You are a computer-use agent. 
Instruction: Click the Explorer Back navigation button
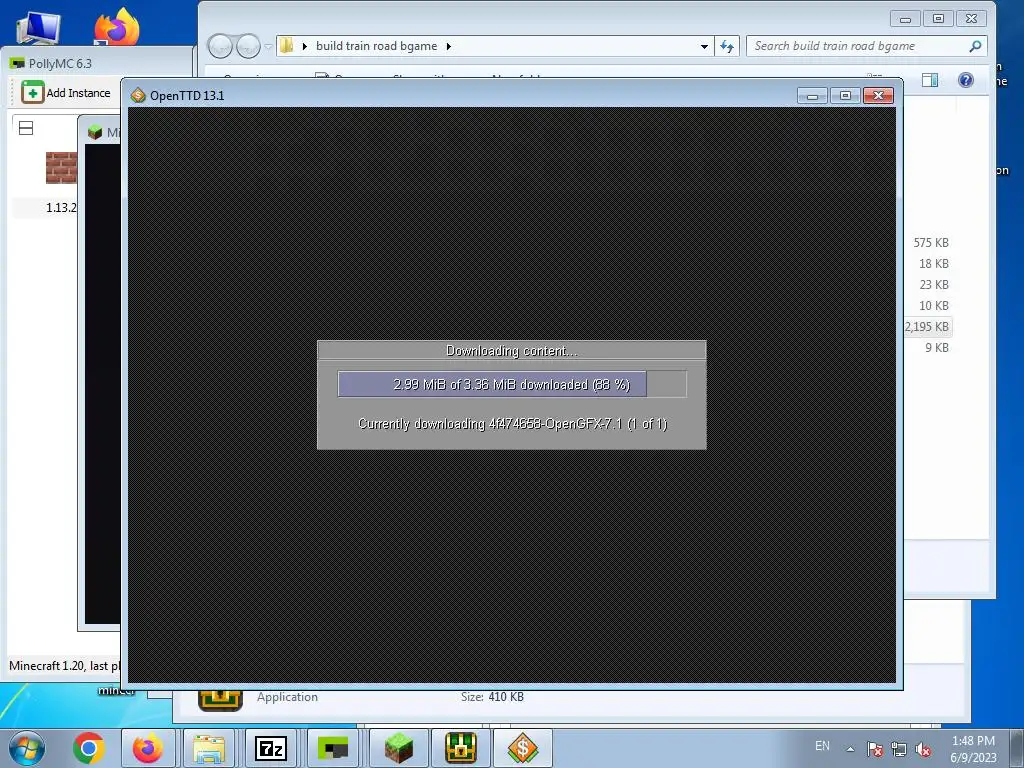click(x=220, y=46)
